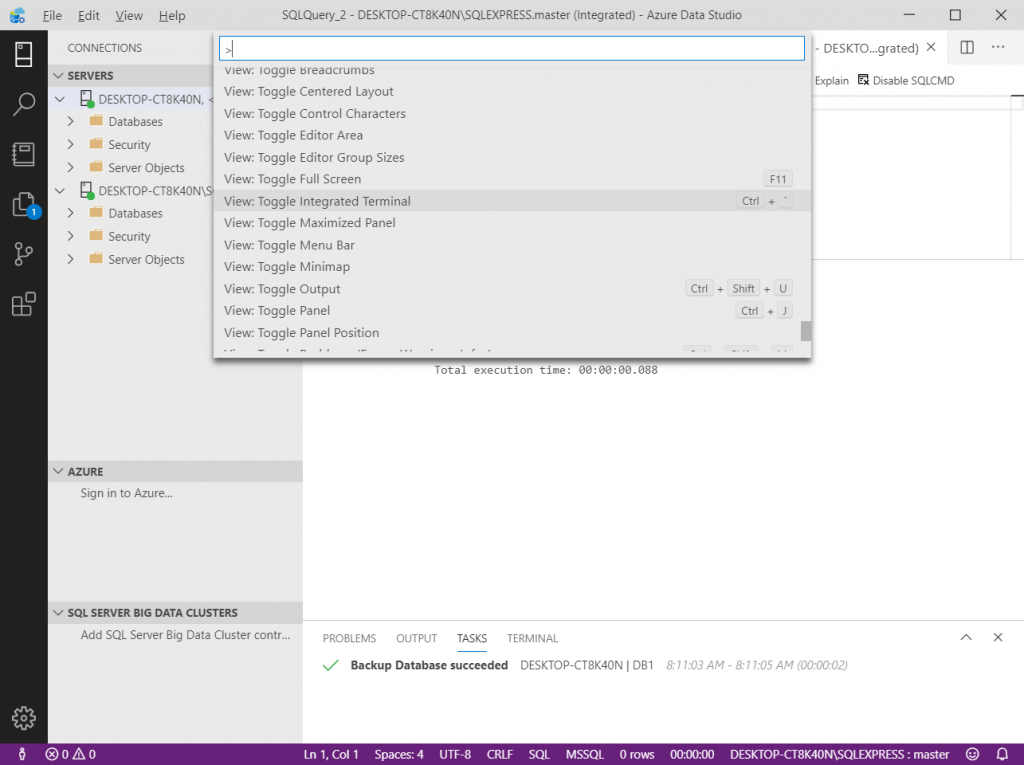
Task: Expand Databases under the first server
Action: (x=71, y=122)
